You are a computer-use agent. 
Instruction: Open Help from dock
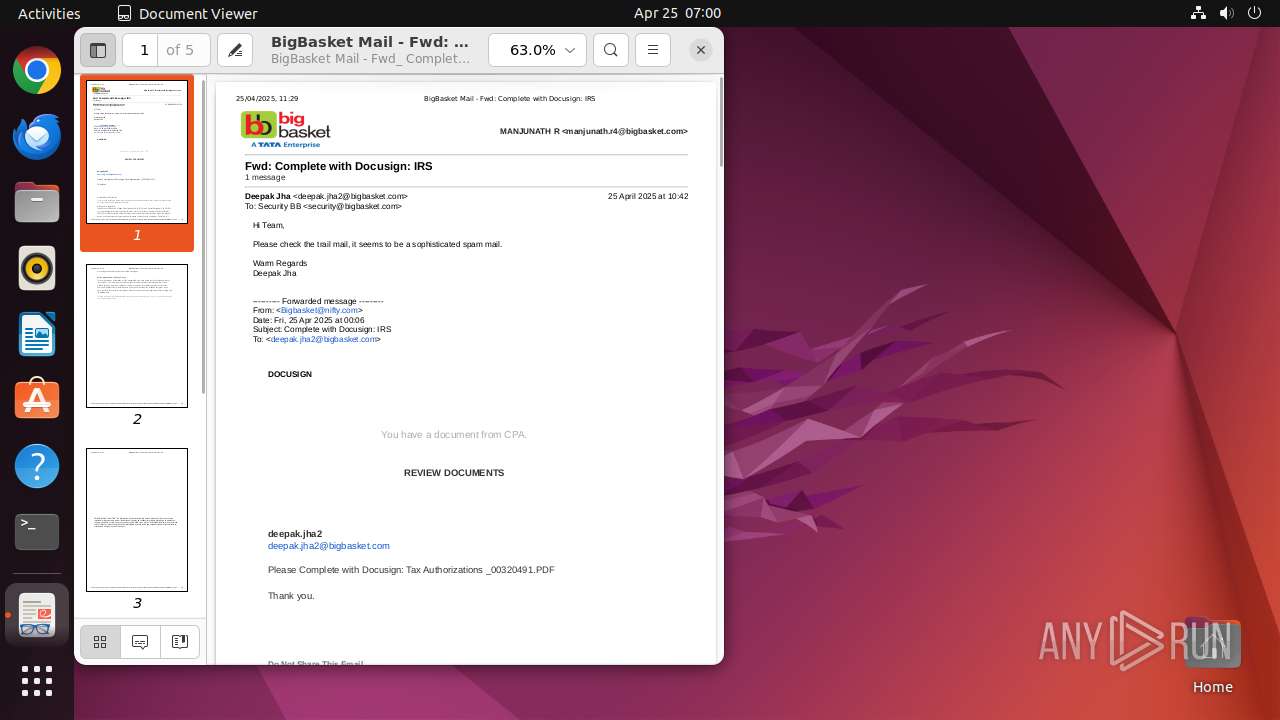point(37,467)
